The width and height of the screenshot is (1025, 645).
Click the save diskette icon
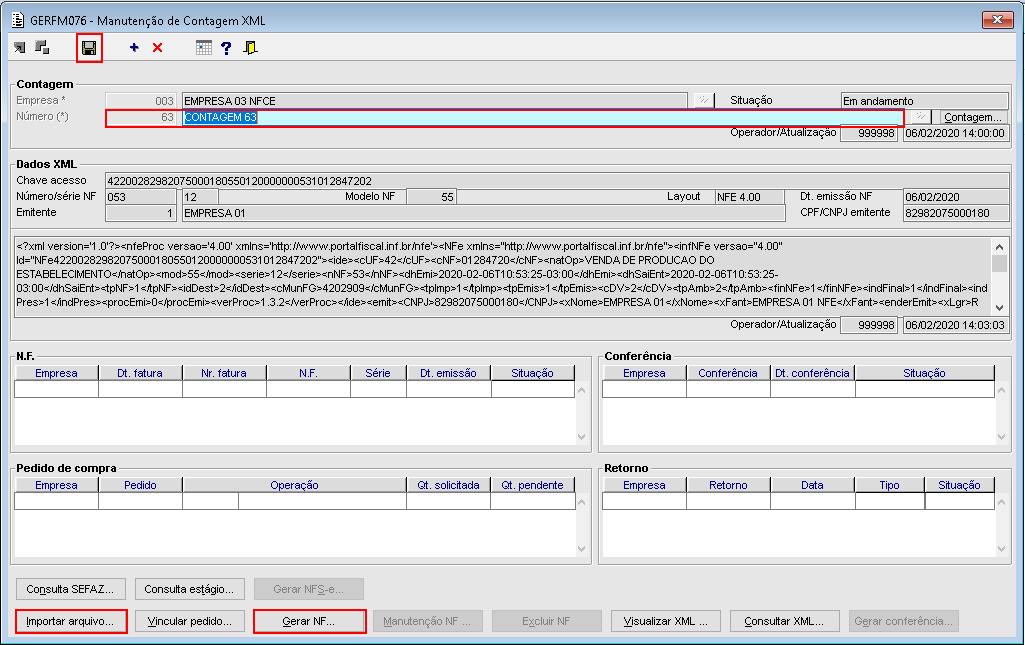point(89,48)
